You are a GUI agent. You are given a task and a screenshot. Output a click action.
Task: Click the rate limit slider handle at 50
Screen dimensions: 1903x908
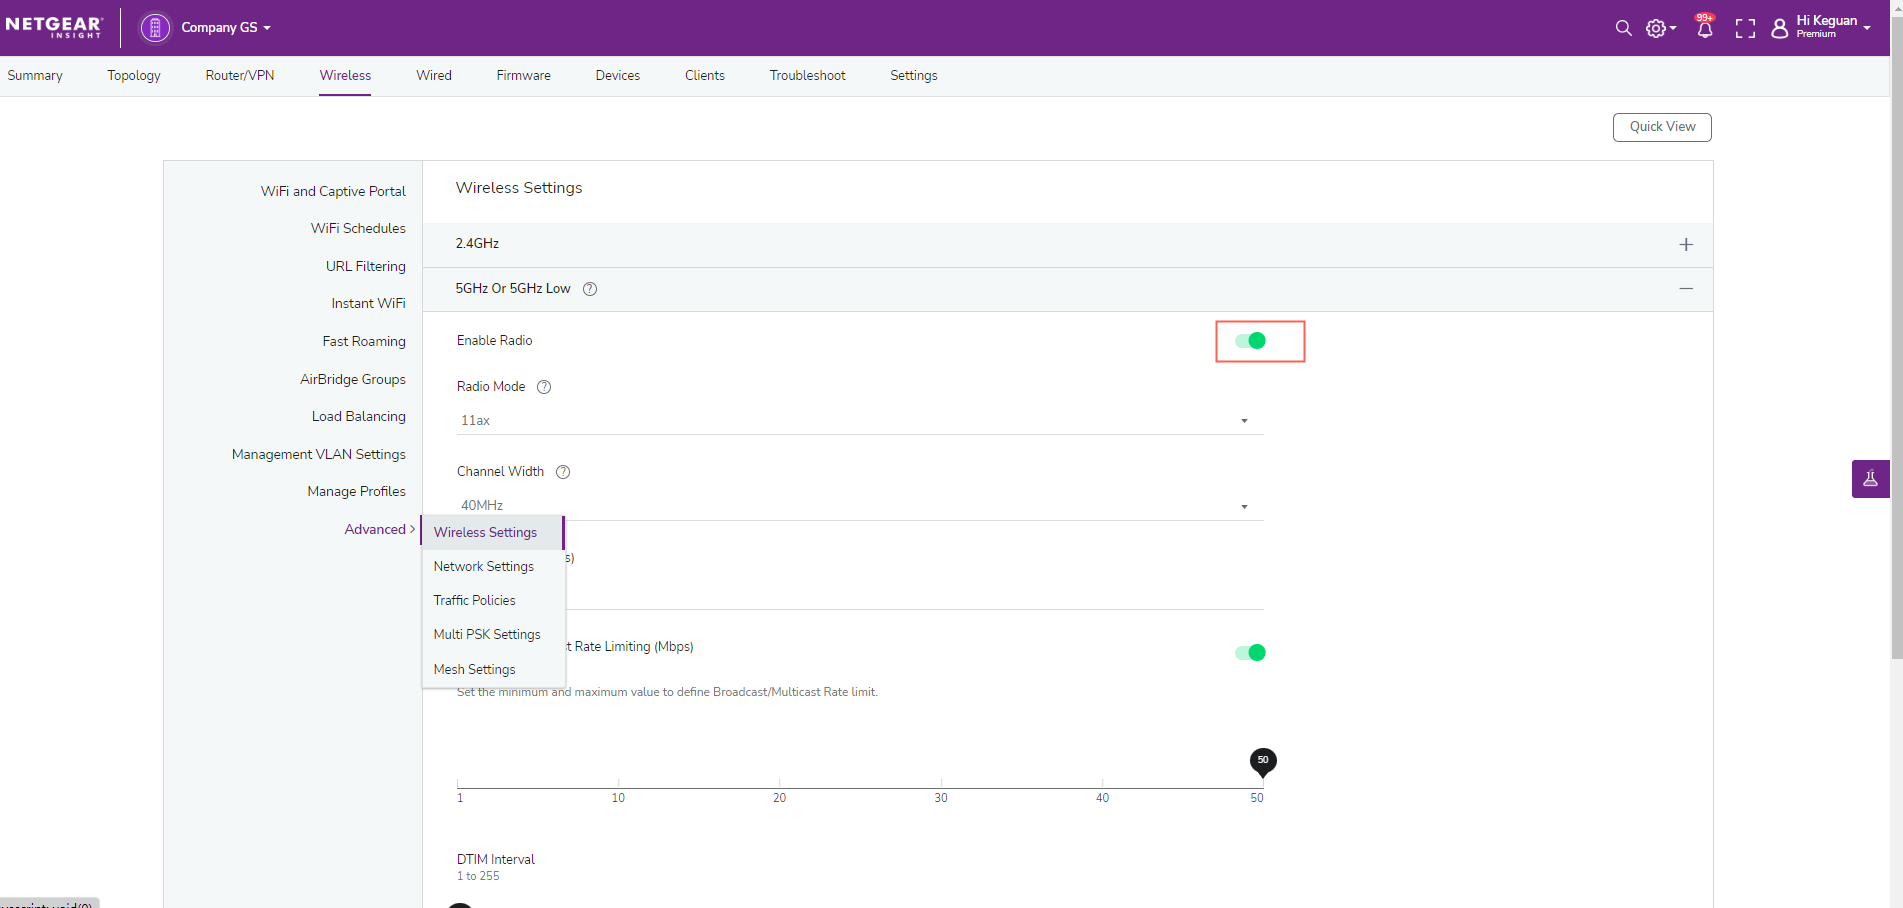(1263, 762)
